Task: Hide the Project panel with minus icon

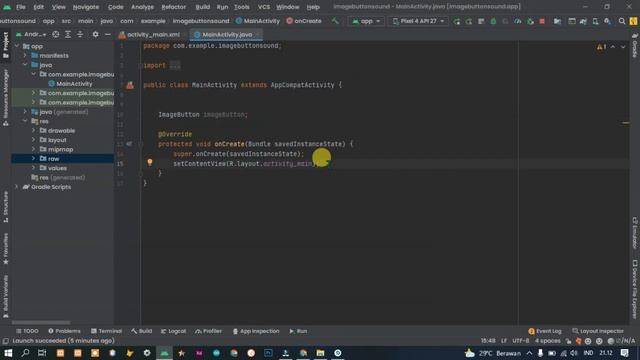Action: [107, 35]
